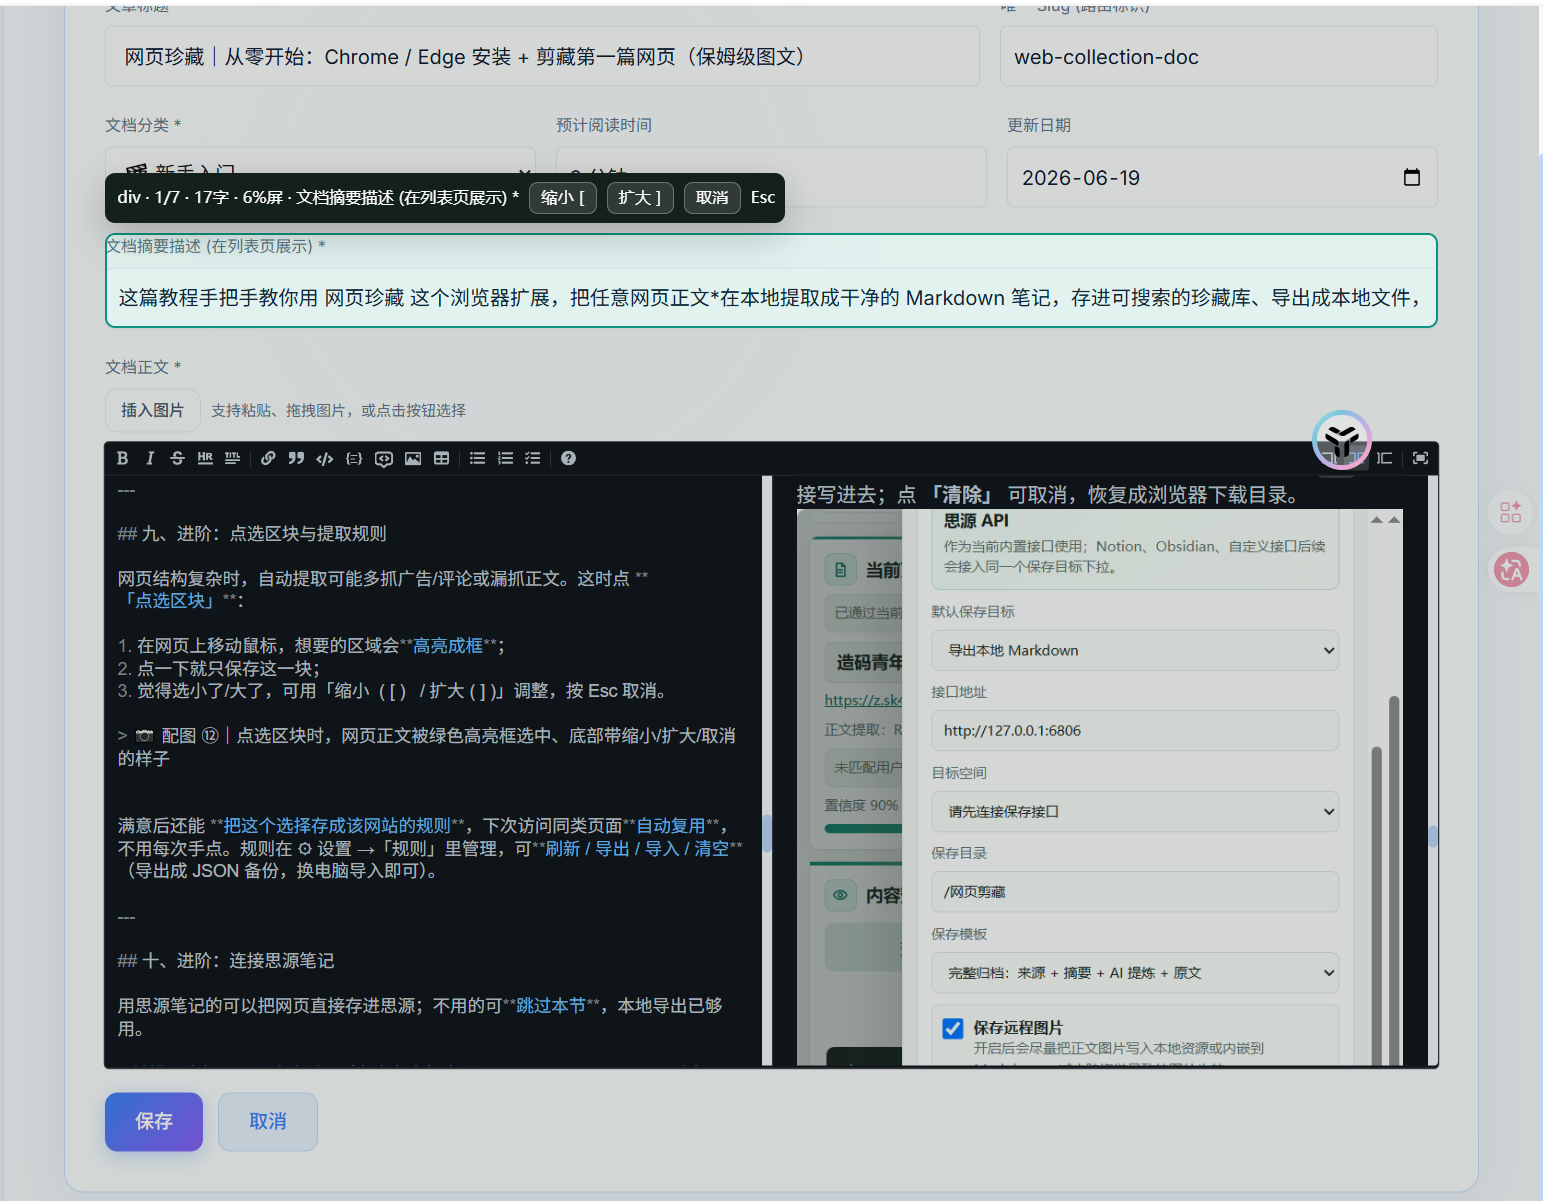Insert a title heading from the toolbar
This screenshot has width=1543, height=1201.
click(x=232, y=458)
